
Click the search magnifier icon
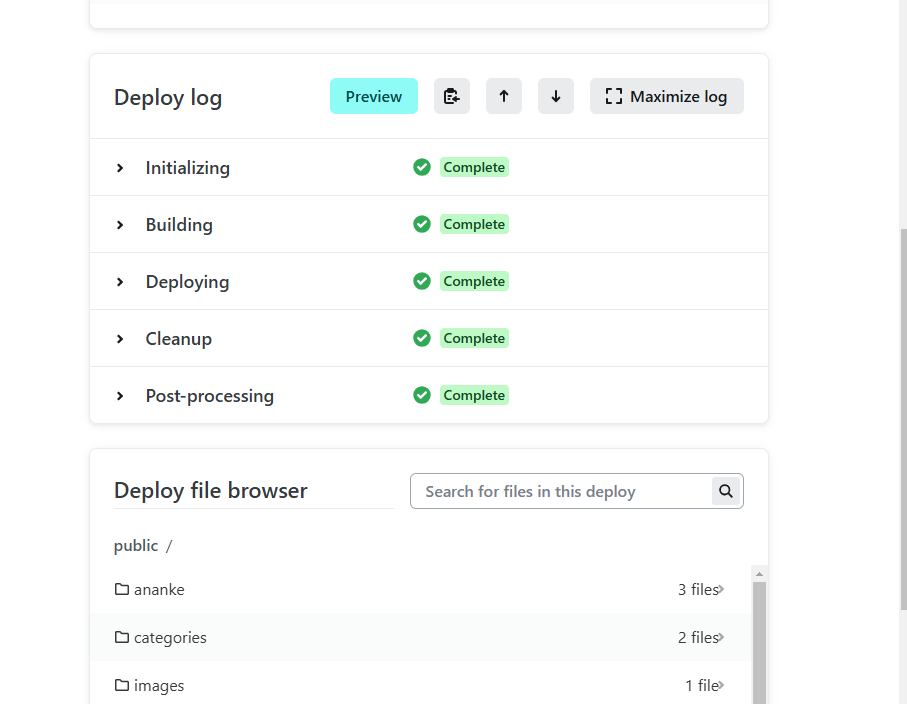click(x=726, y=491)
